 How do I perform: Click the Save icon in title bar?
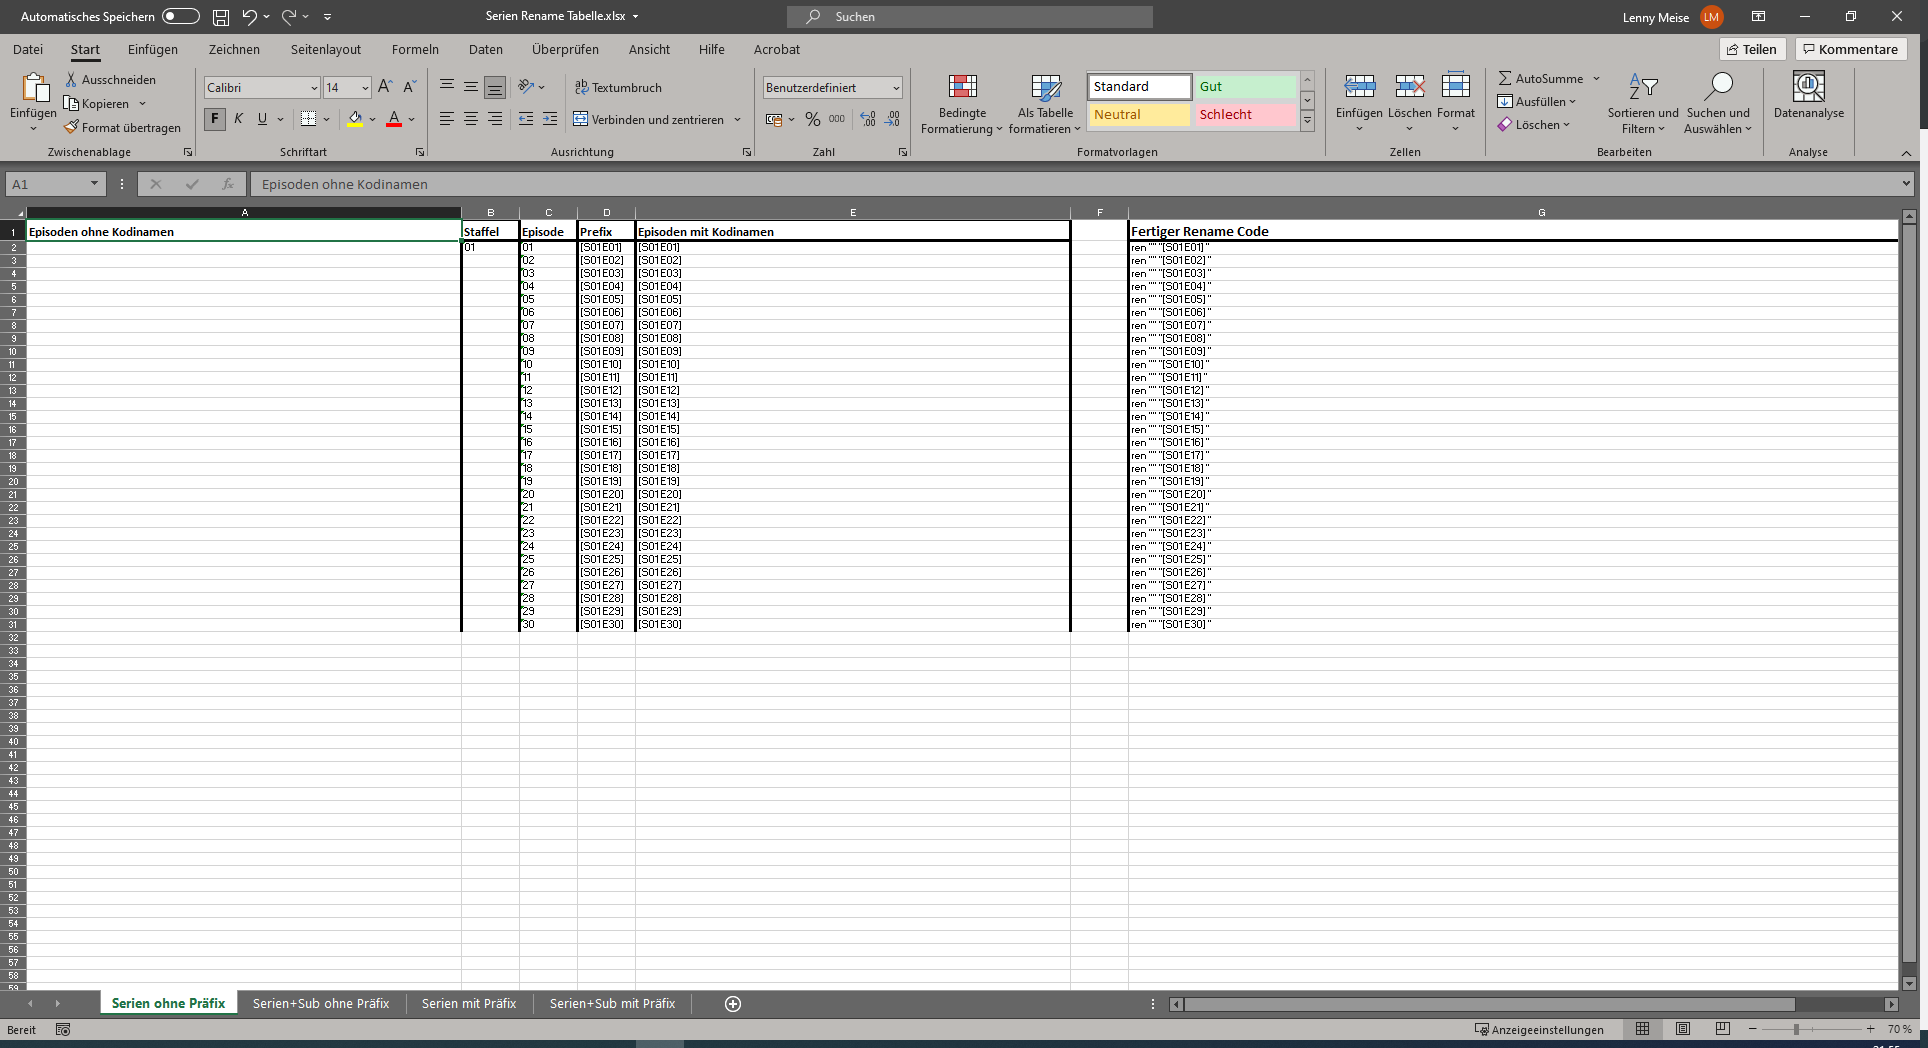click(x=221, y=17)
